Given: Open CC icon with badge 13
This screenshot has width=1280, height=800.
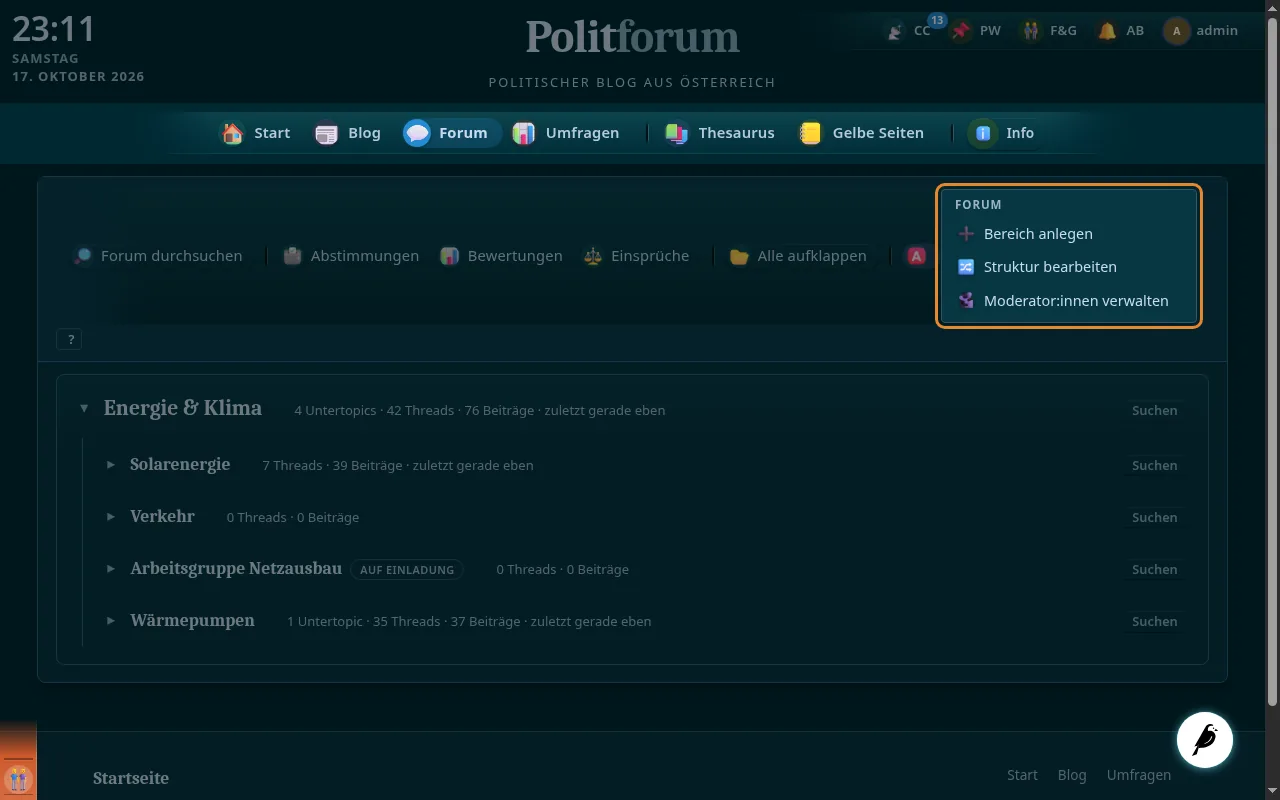Looking at the screenshot, I should 897,31.
